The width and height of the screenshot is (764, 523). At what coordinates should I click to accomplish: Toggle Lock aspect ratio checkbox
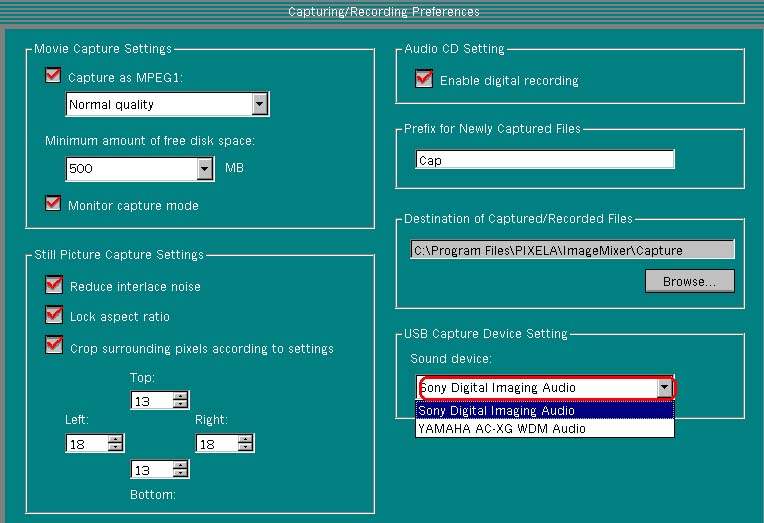click(54, 316)
